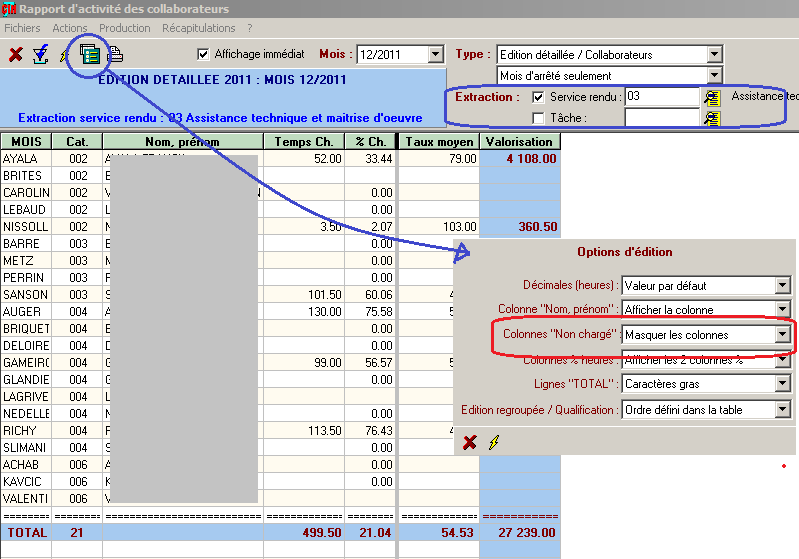This screenshot has width=799, height=559.
Task: Open the Mois 12/2011 dropdown
Action: (x=436, y=54)
